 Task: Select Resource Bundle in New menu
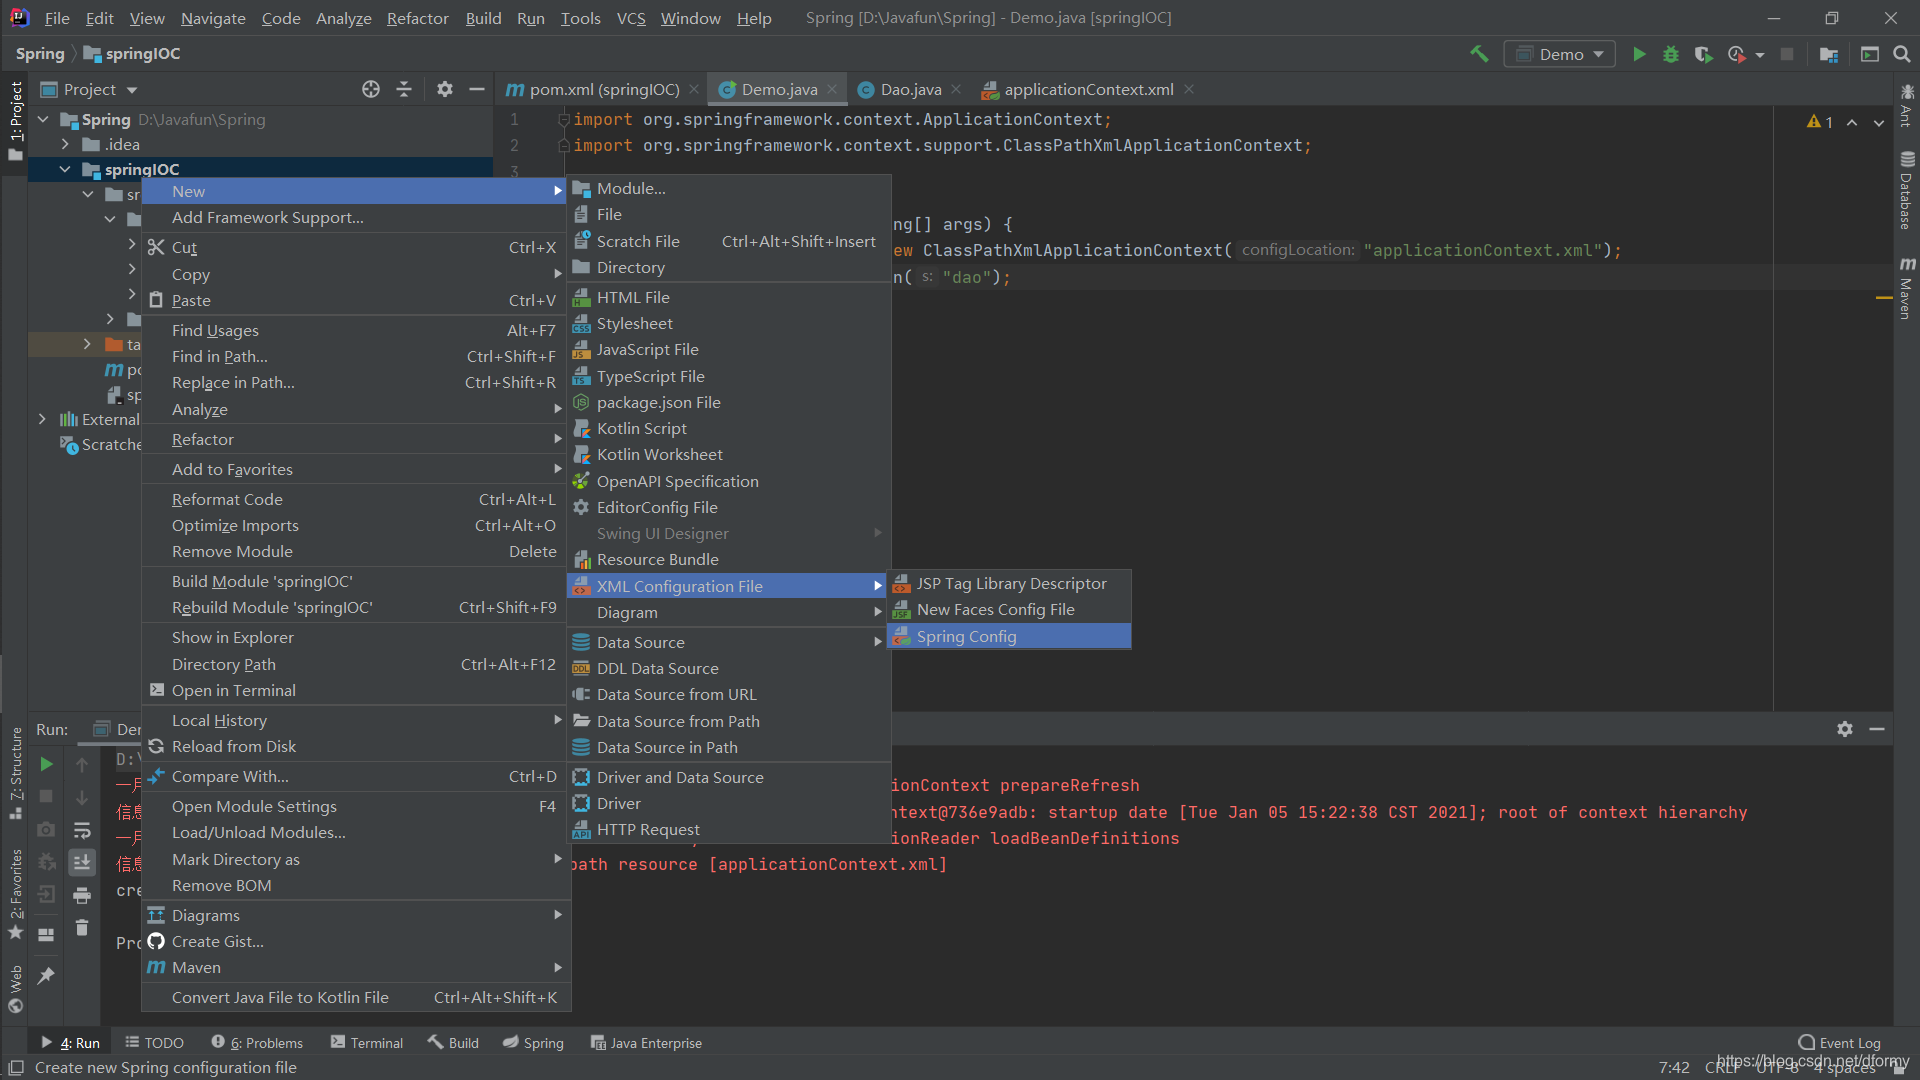click(x=728, y=559)
